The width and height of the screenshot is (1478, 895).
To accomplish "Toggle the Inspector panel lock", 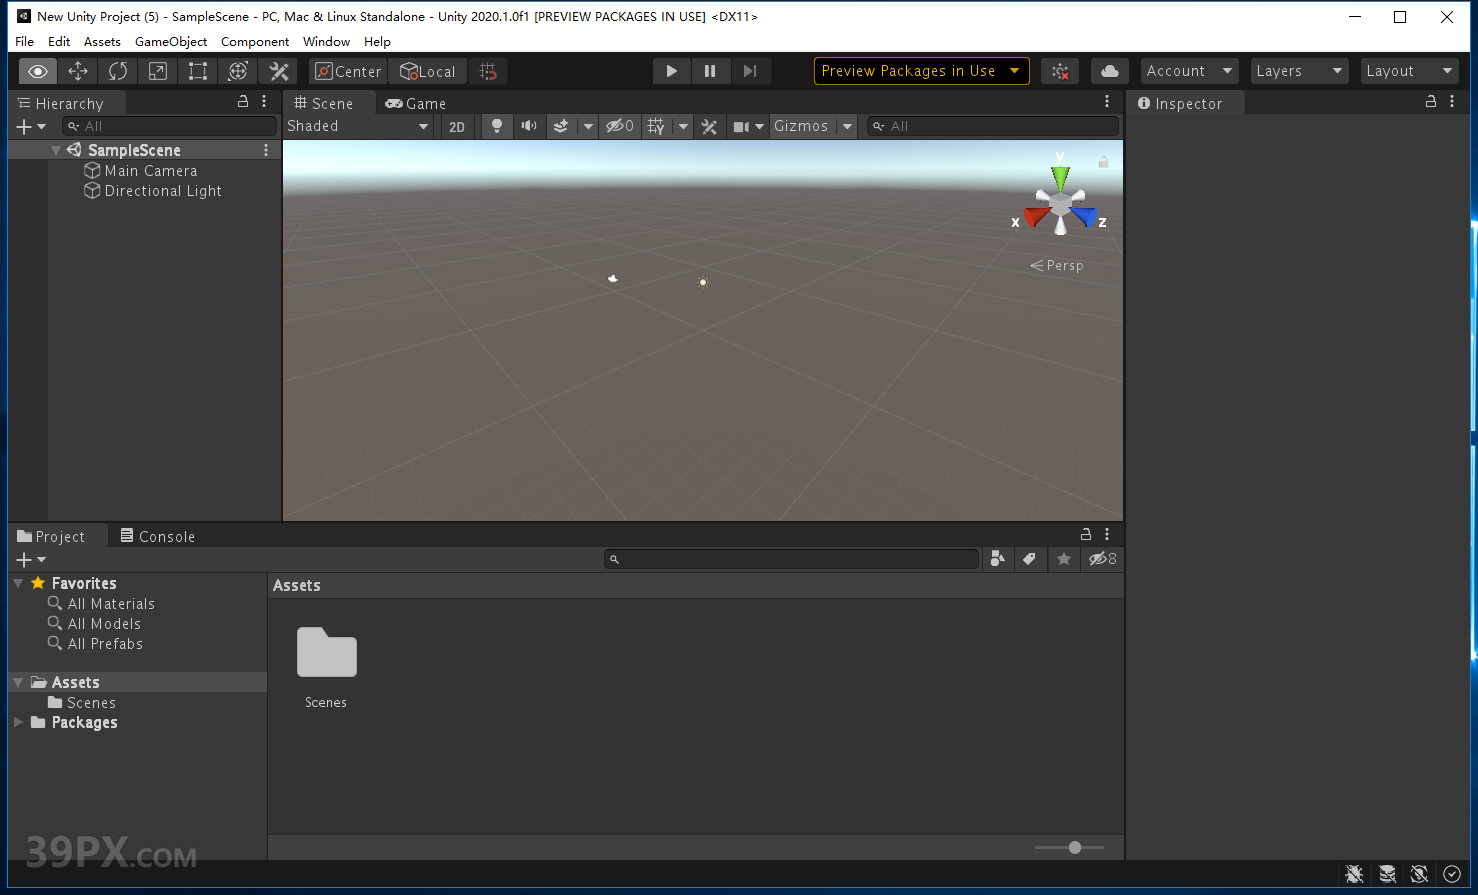I will pyautogui.click(x=1430, y=101).
